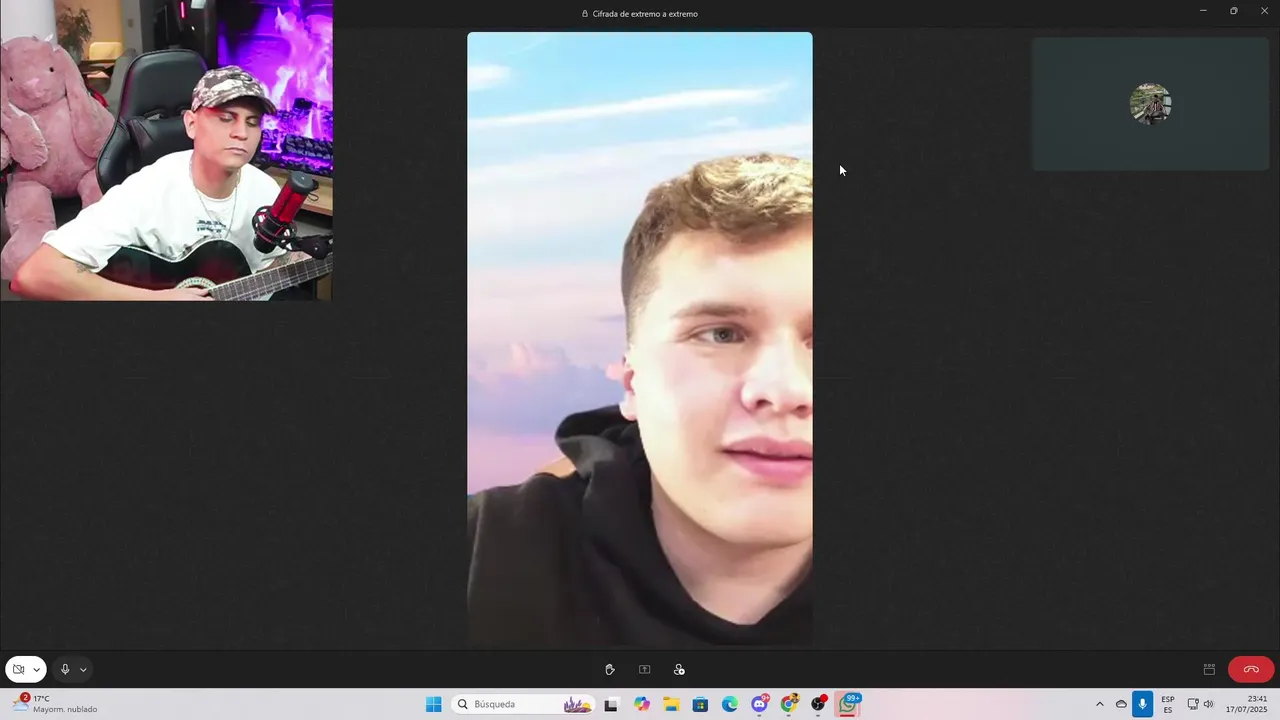This screenshot has width=1280, height=720.
Task: Click the 'Cifrada de extremo a extremo' label
Action: [x=645, y=14]
